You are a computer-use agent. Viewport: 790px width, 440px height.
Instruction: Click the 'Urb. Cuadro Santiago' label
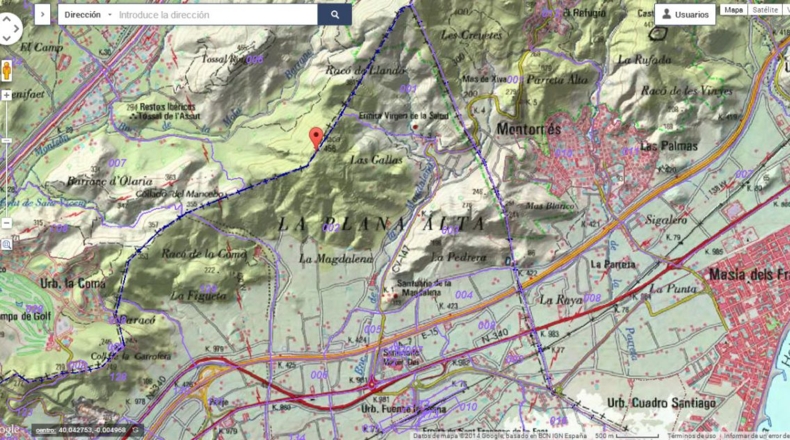point(661,403)
